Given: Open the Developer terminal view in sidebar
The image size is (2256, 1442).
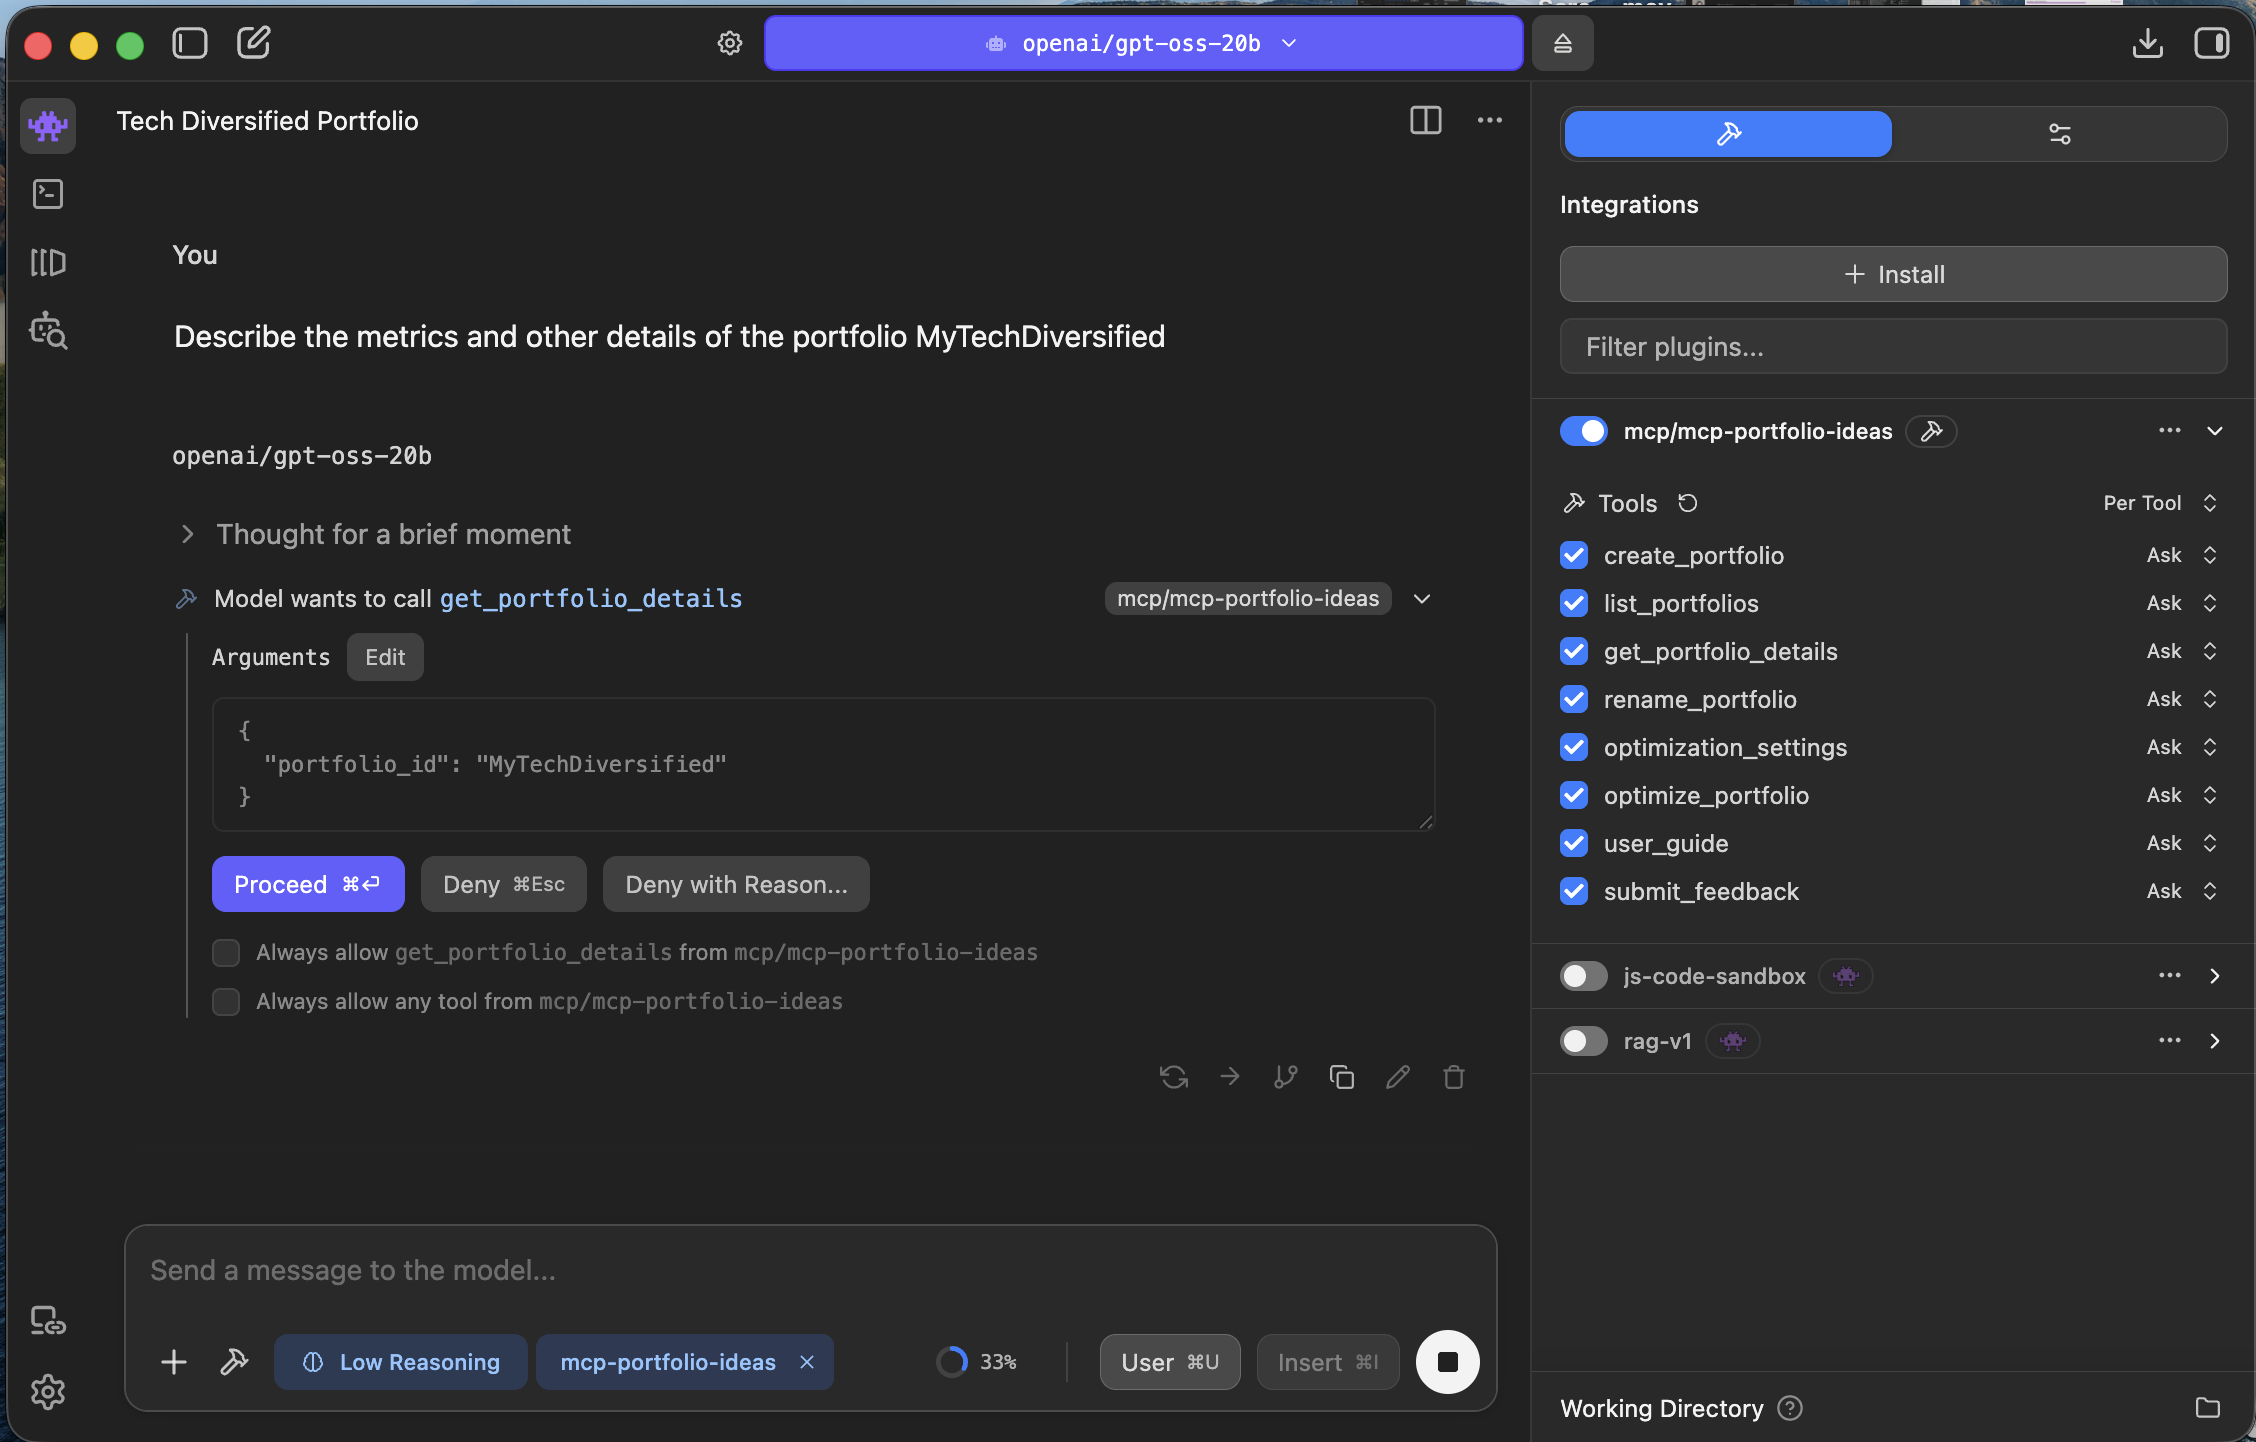Looking at the screenshot, I should click(x=48, y=194).
